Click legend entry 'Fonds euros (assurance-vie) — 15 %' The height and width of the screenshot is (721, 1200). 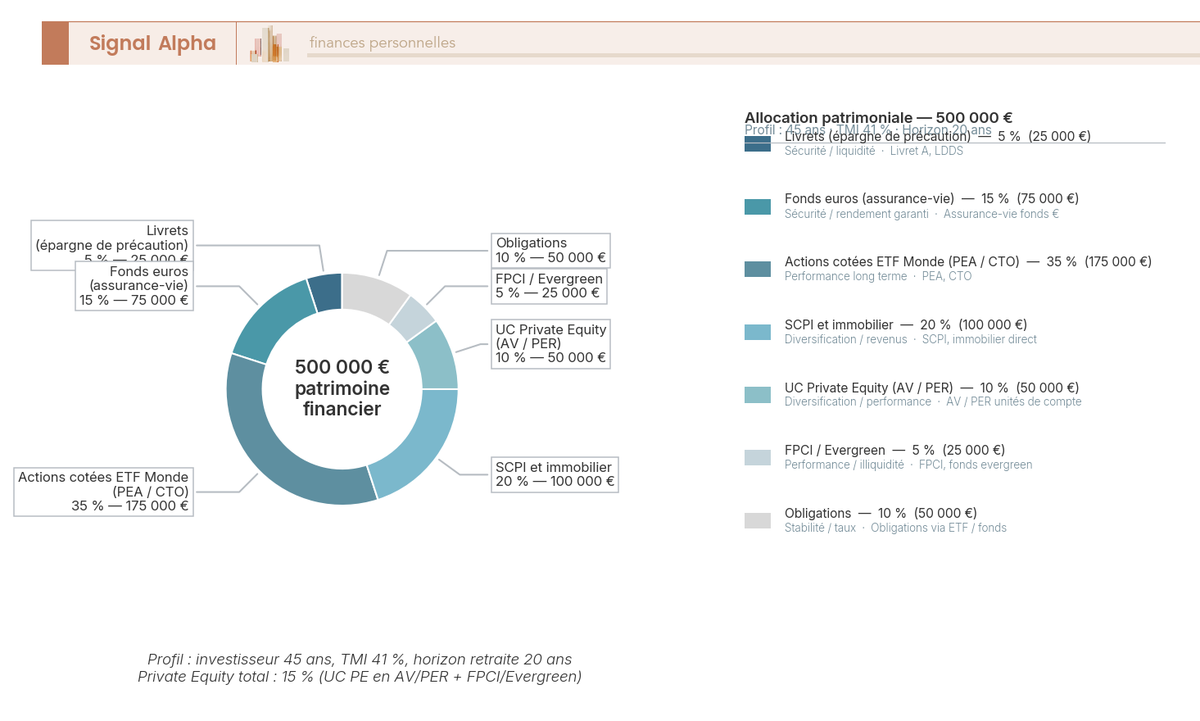pyautogui.click(x=931, y=199)
